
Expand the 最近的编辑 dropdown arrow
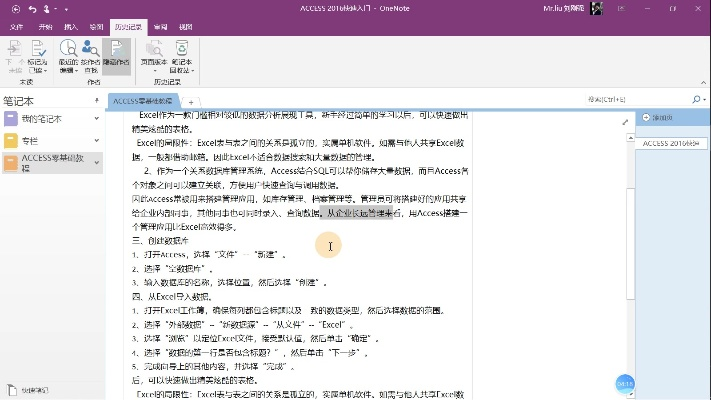pos(76,71)
